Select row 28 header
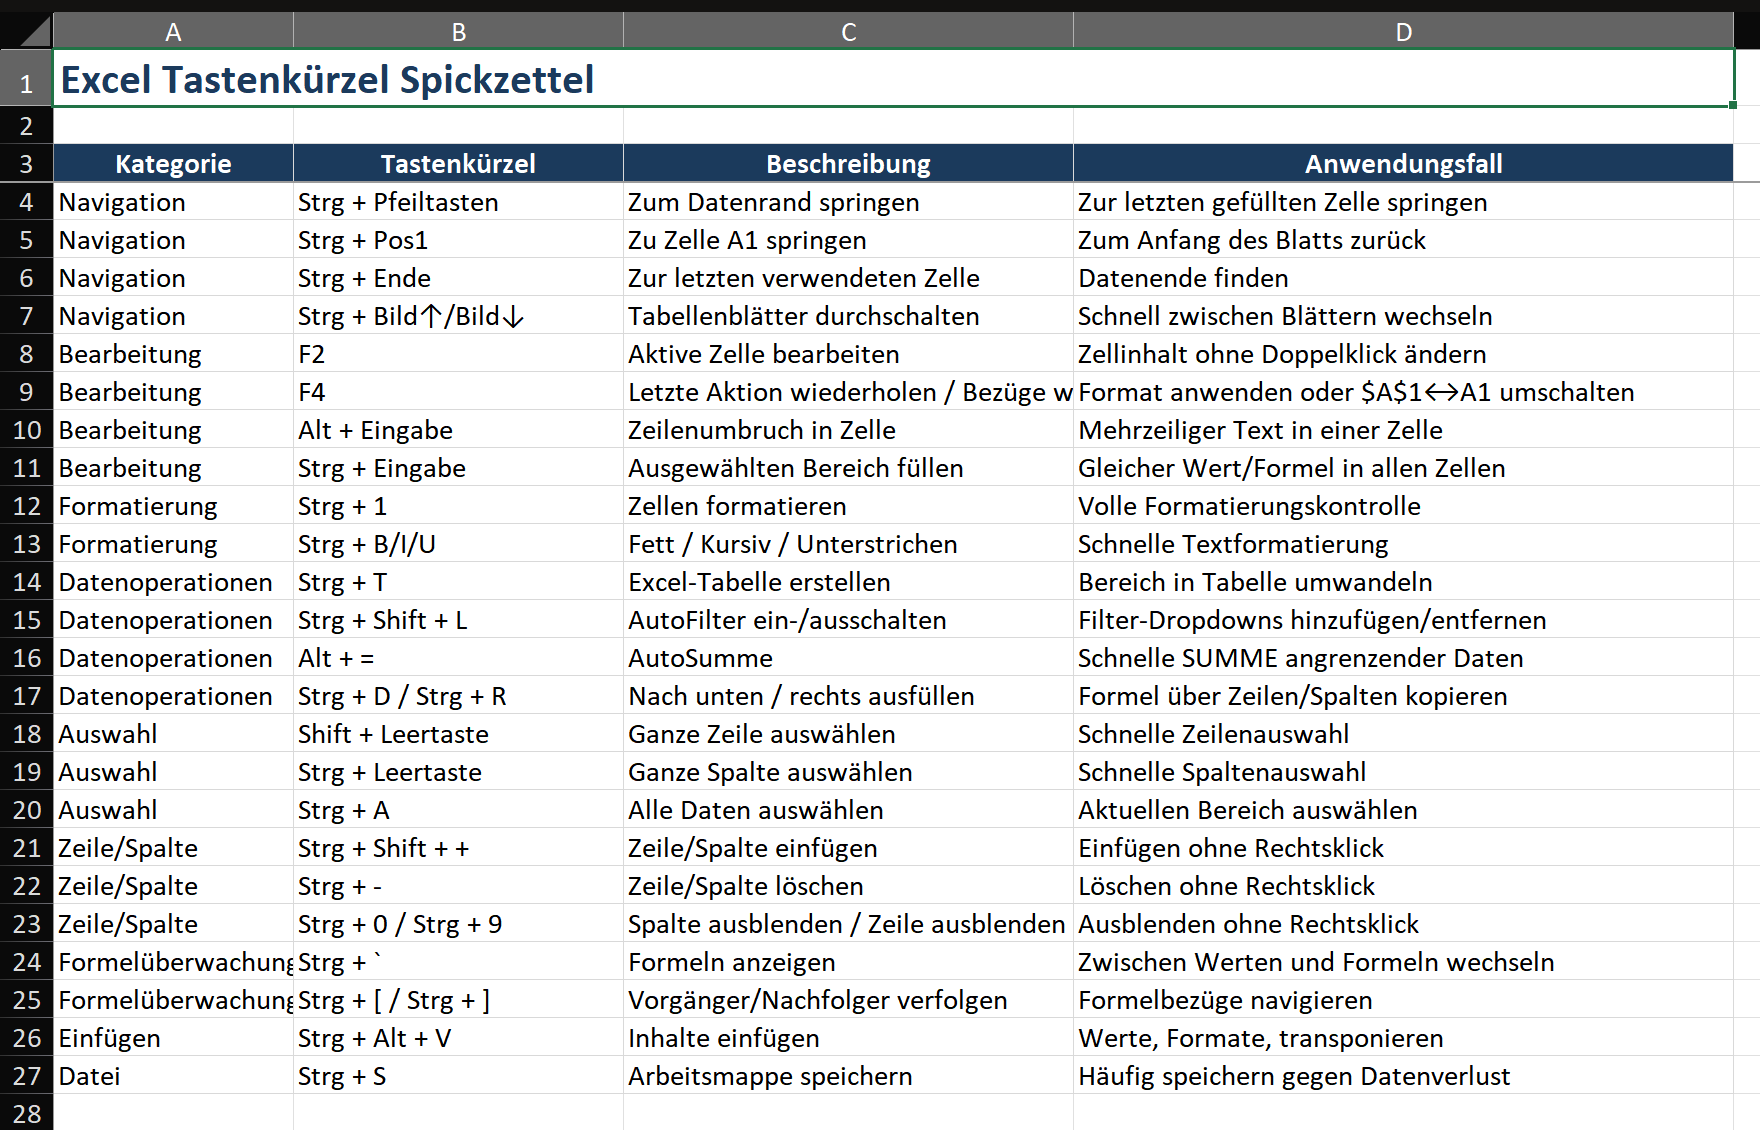 click(x=26, y=1113)
